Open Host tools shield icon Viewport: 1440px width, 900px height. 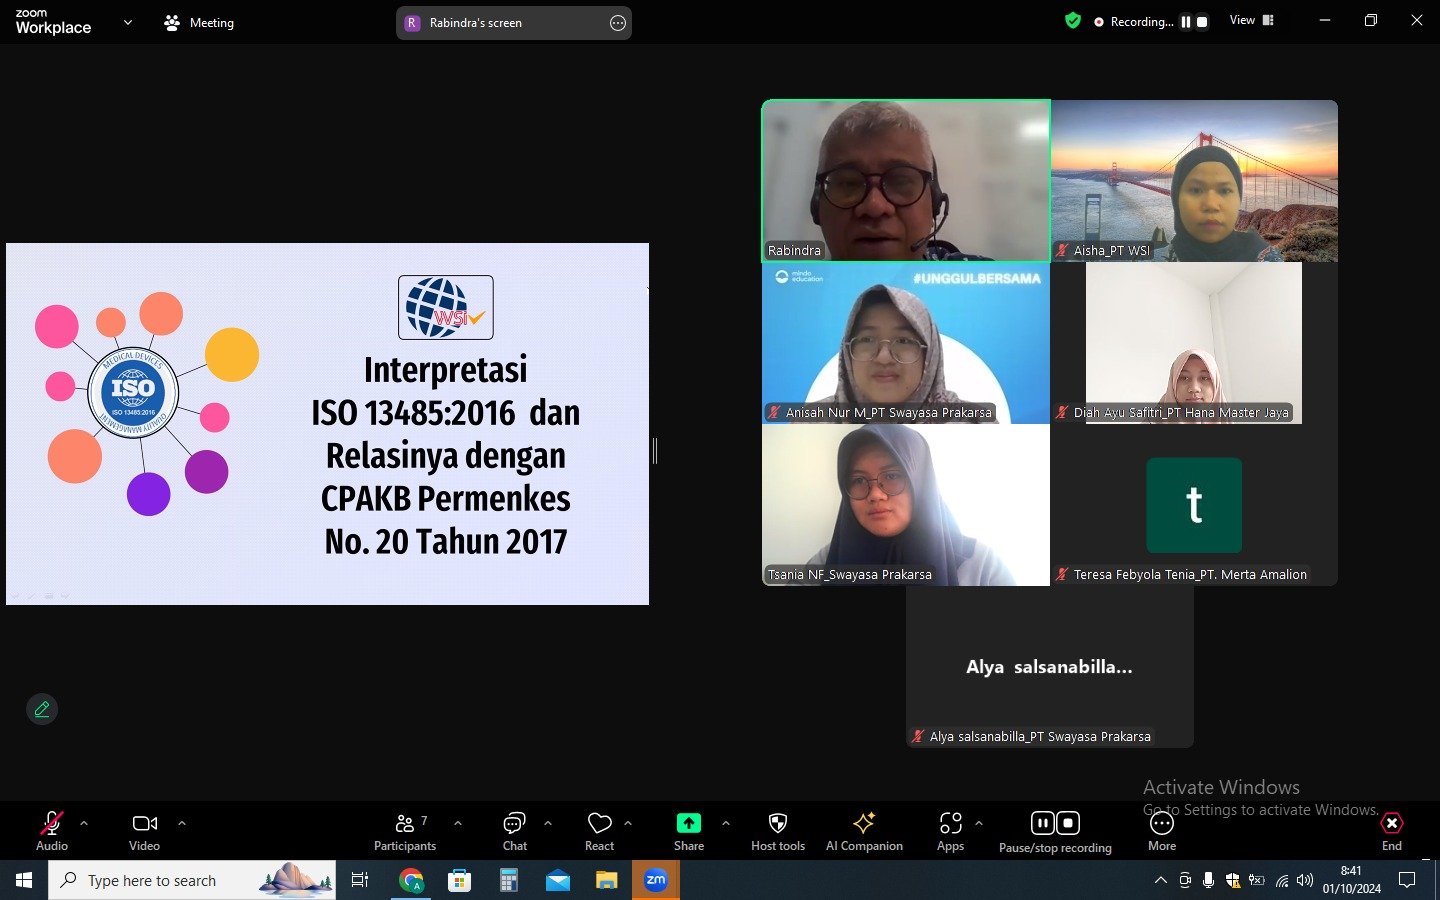[x=778, y=830]
